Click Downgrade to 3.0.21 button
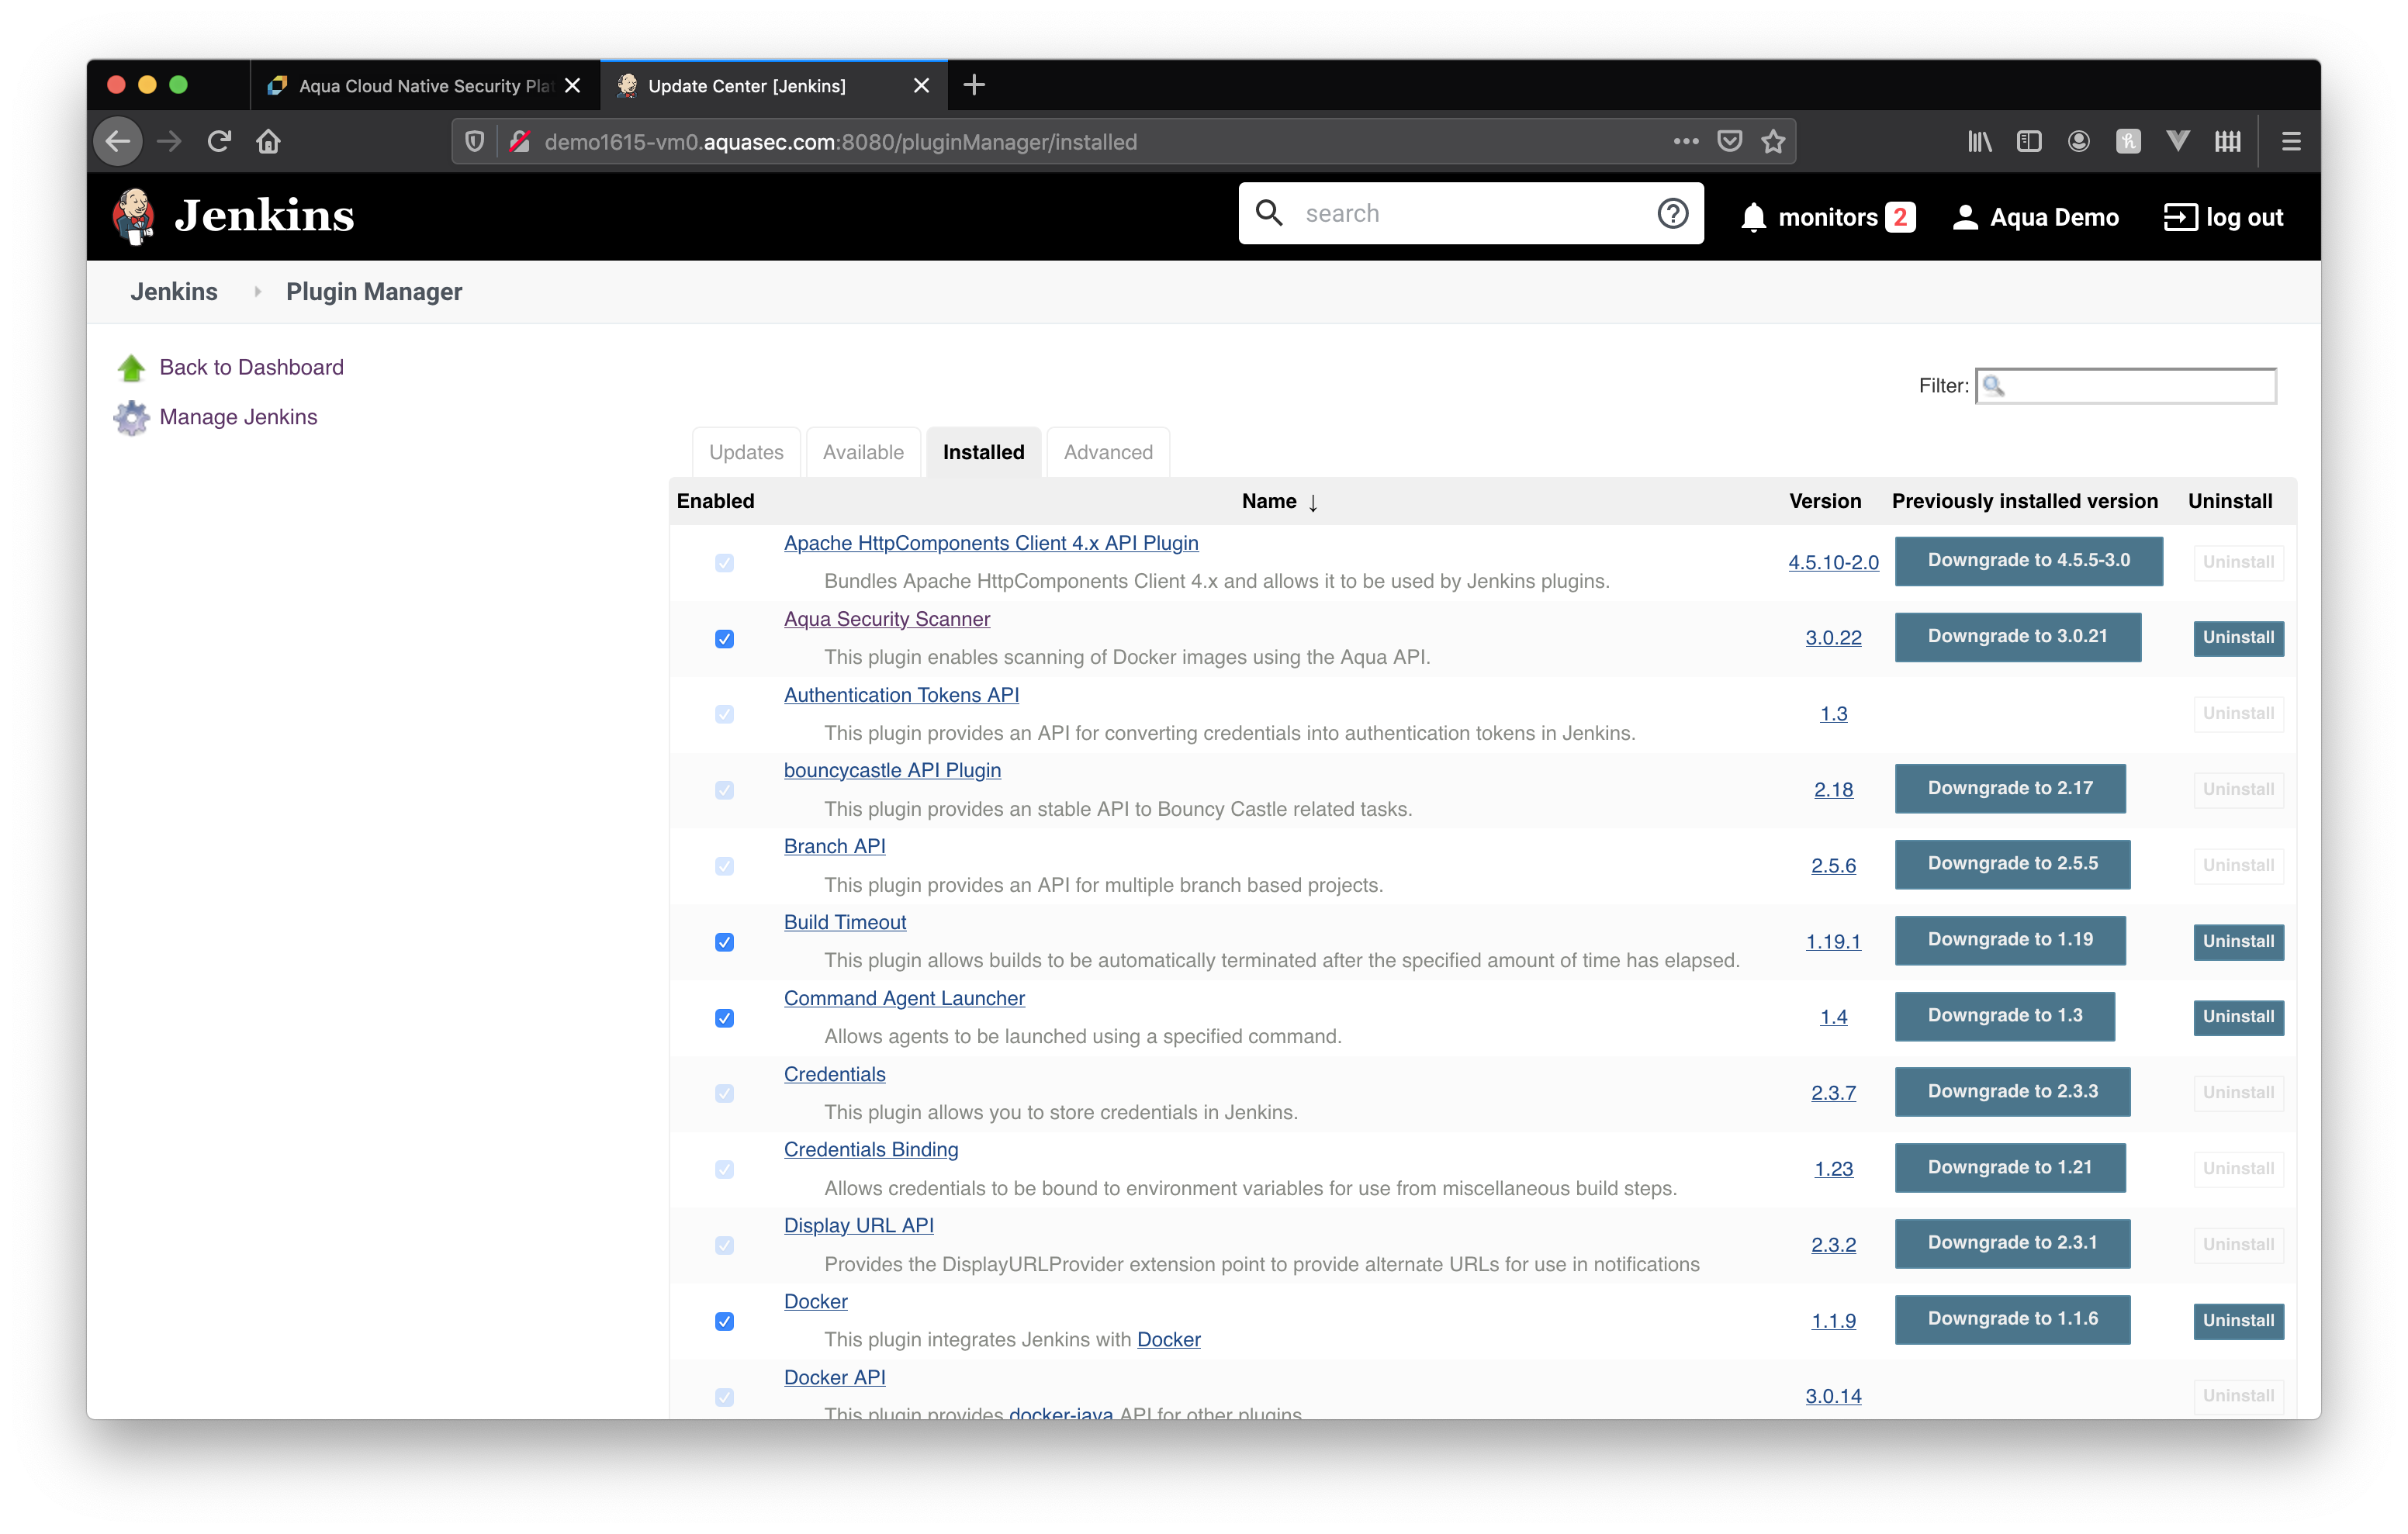The width and height of the screenshot is (2408, 1534). [2015, 635]
